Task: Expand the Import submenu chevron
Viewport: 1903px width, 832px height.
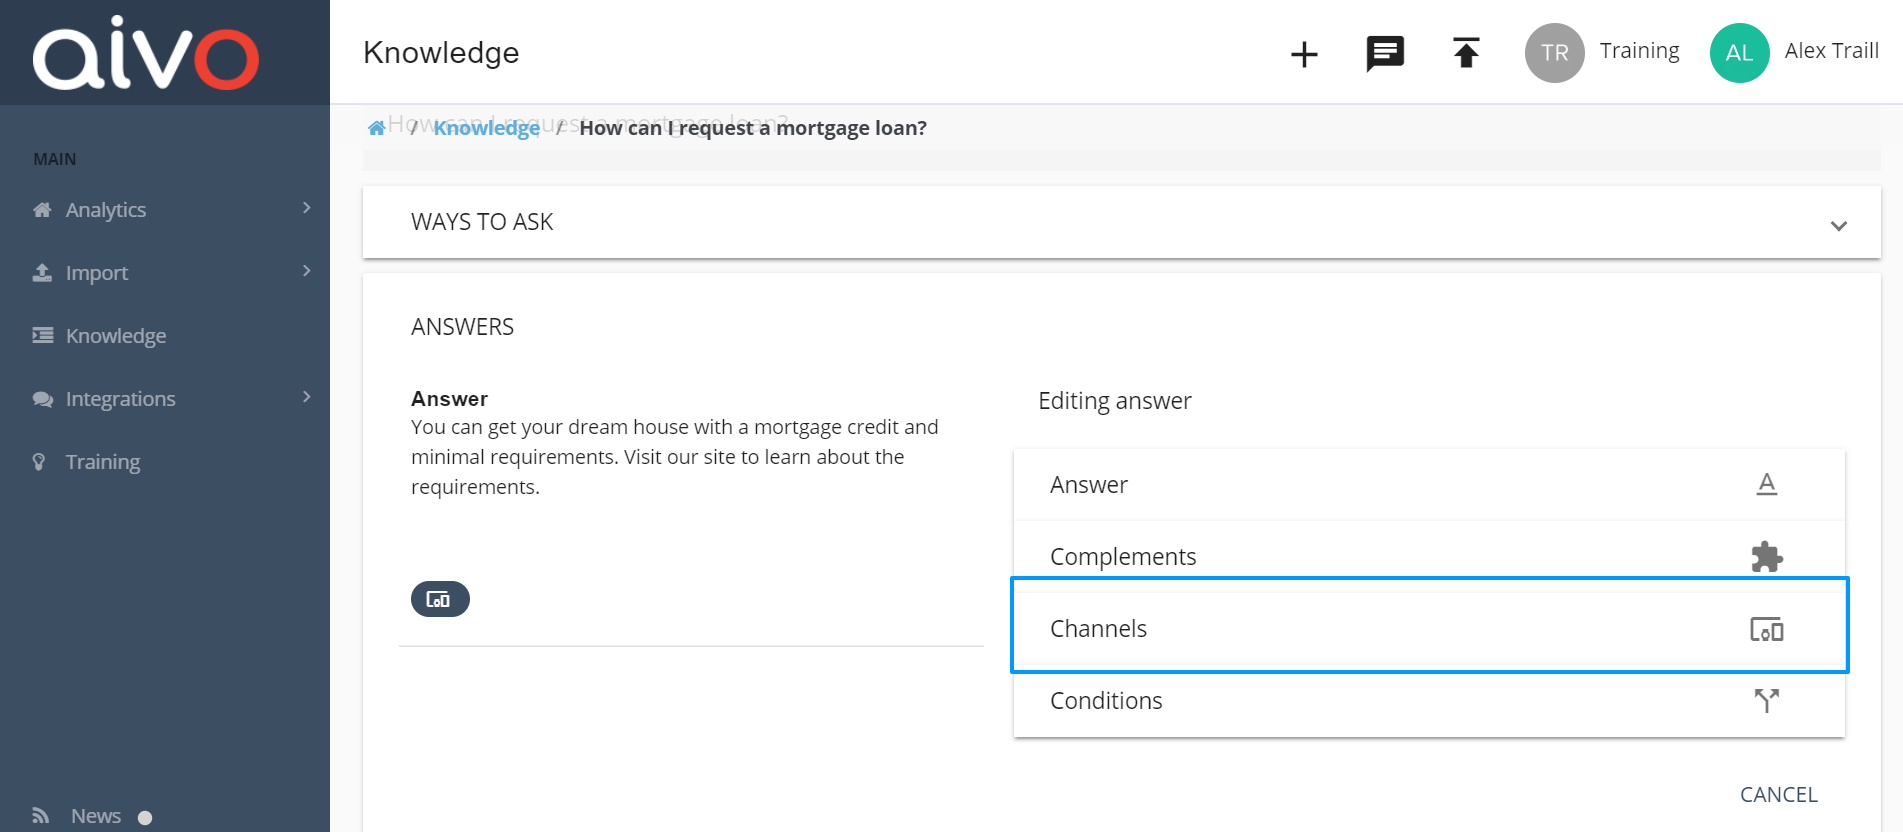Action: pyautogui.click(x=306, y=271)
